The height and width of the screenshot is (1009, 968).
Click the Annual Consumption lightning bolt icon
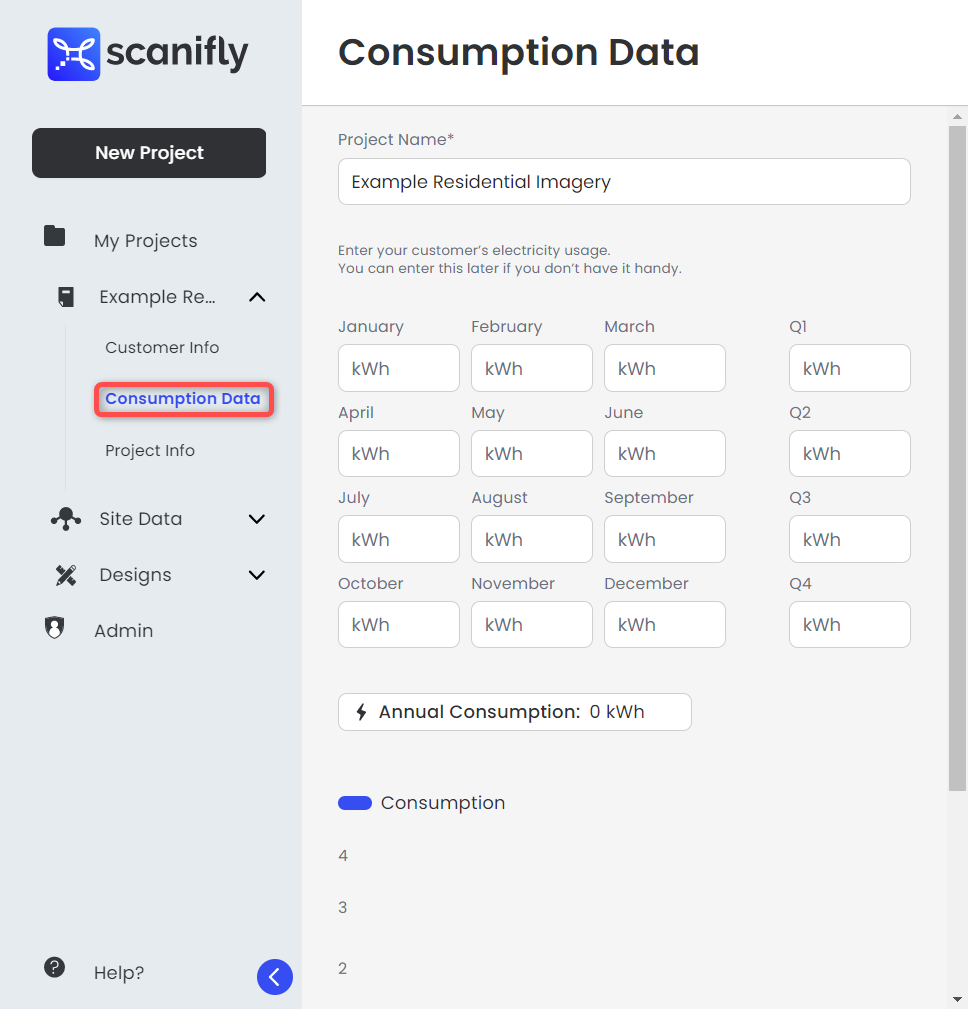coord(362,712)
